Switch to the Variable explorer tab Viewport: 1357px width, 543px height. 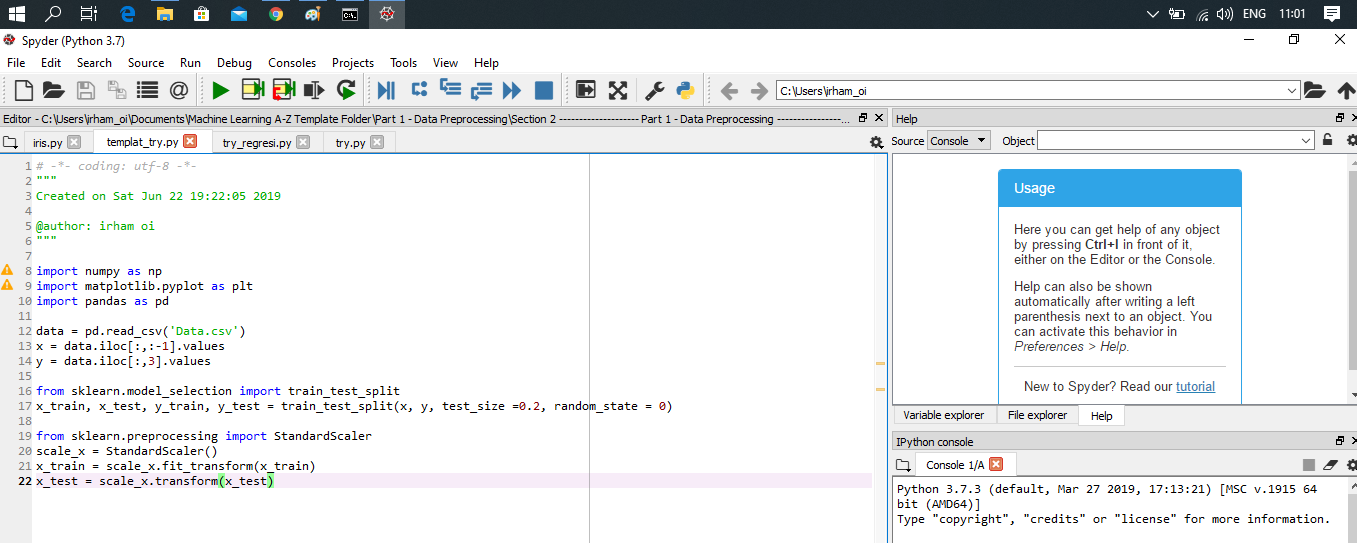point(943,415)
